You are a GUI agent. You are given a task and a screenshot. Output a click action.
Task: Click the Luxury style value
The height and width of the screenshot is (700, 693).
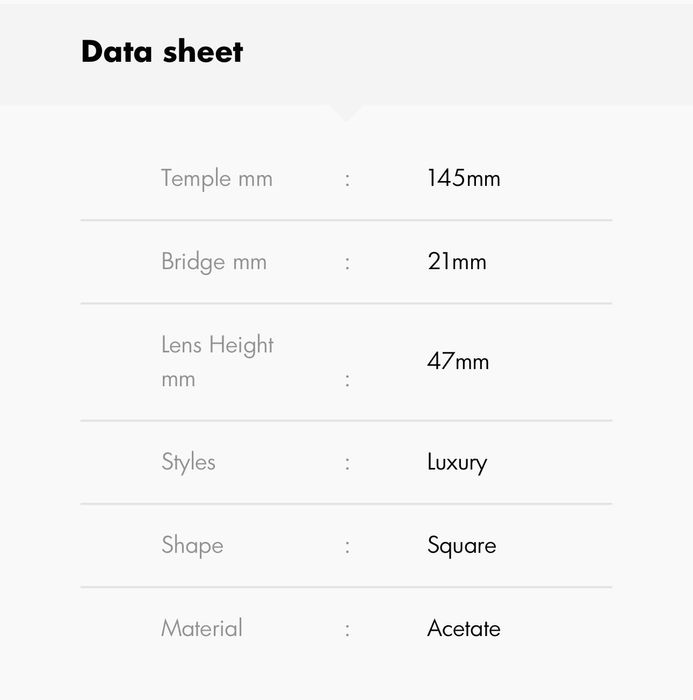click(x=457, y=462)
